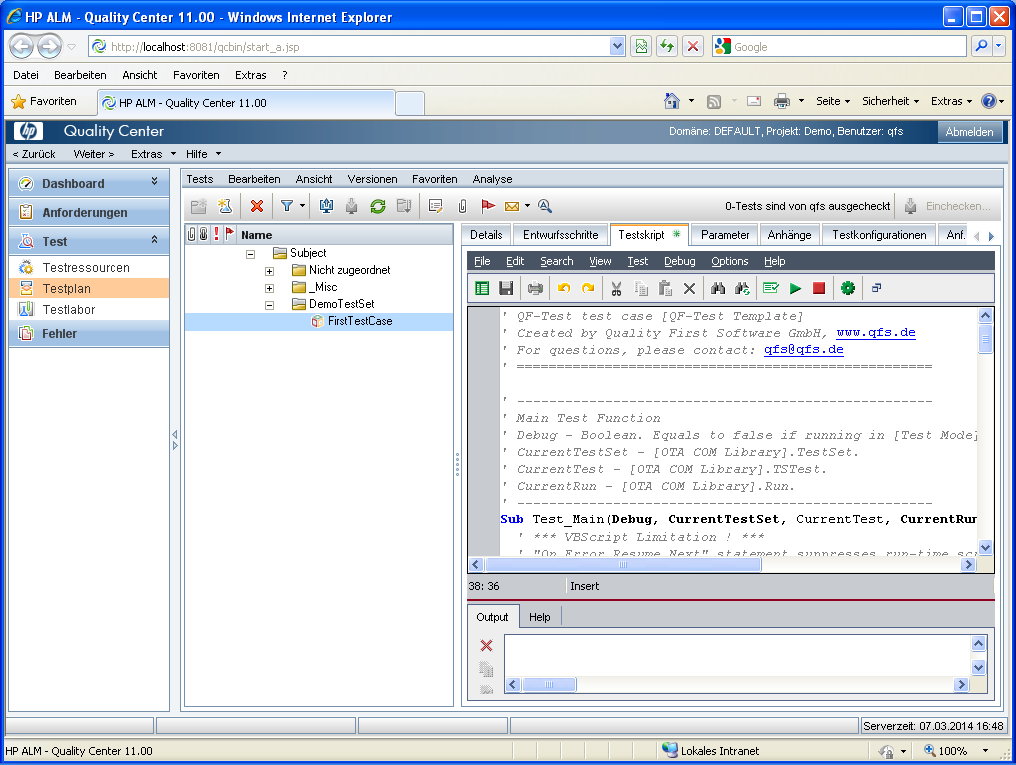Click the New Test flask icon
Screen dimensions: 1016x765
pyautogui.click(x=225, y=206)
